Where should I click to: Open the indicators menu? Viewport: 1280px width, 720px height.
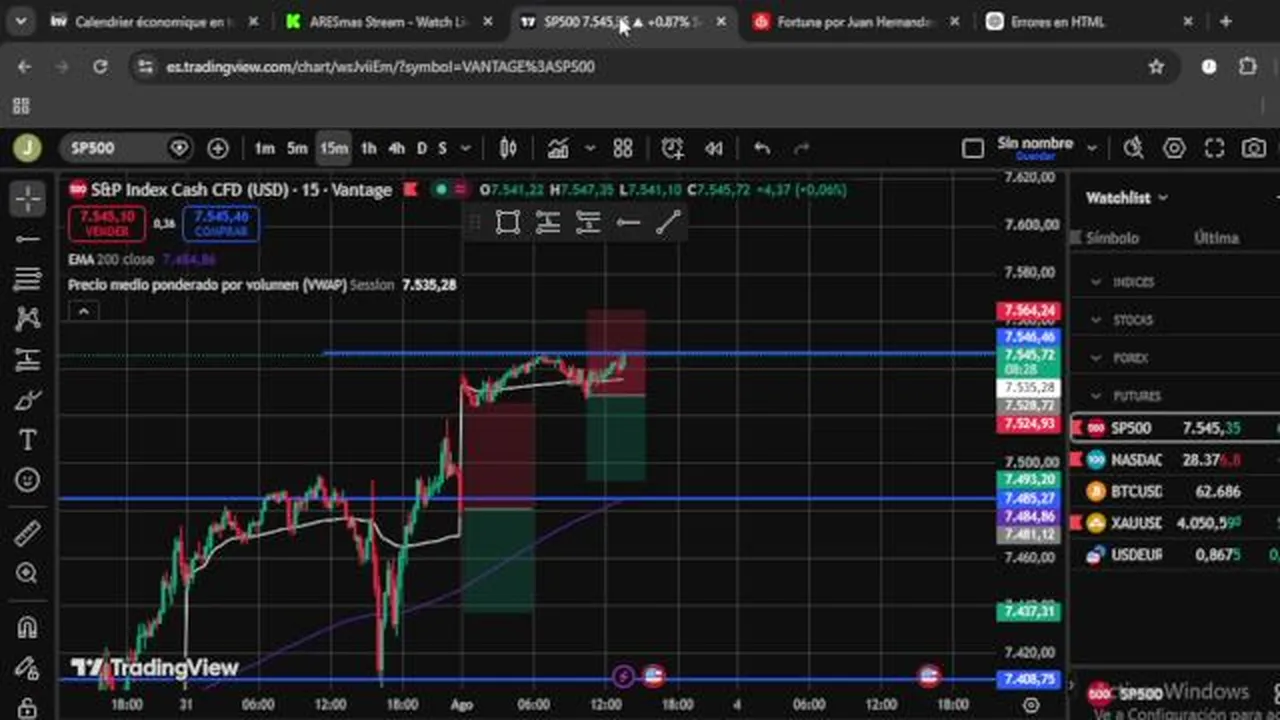(x=558, y=148)
